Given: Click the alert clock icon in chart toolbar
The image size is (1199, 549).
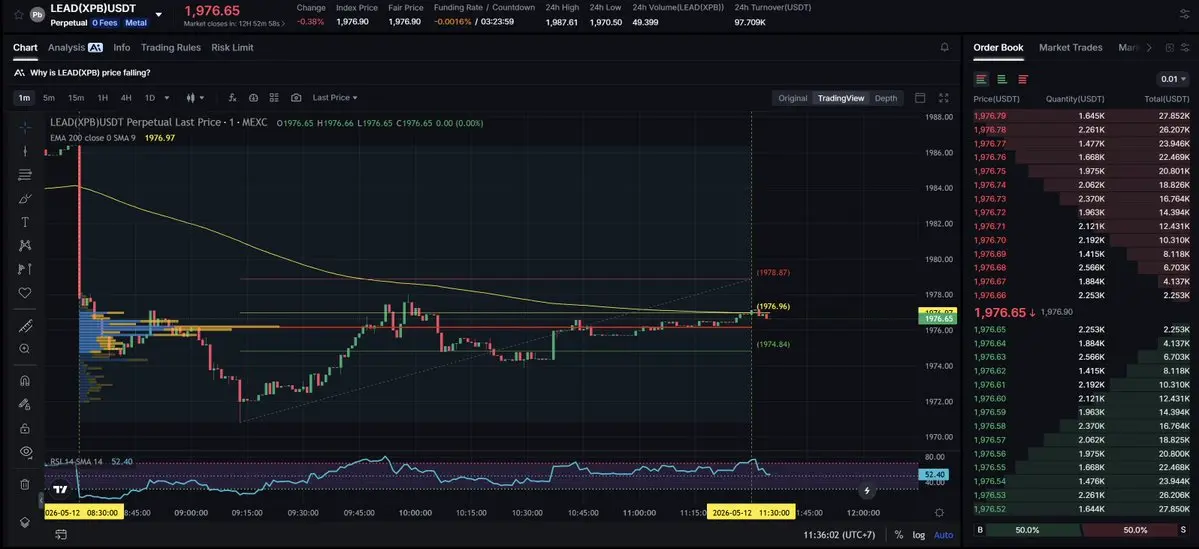Looking at the screenshot, I should click(x=253, y=98).
